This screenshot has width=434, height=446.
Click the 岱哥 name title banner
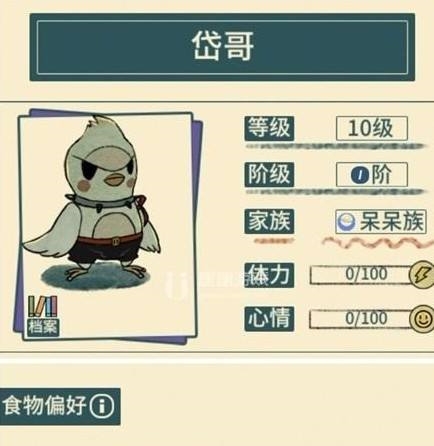(222, 47)
